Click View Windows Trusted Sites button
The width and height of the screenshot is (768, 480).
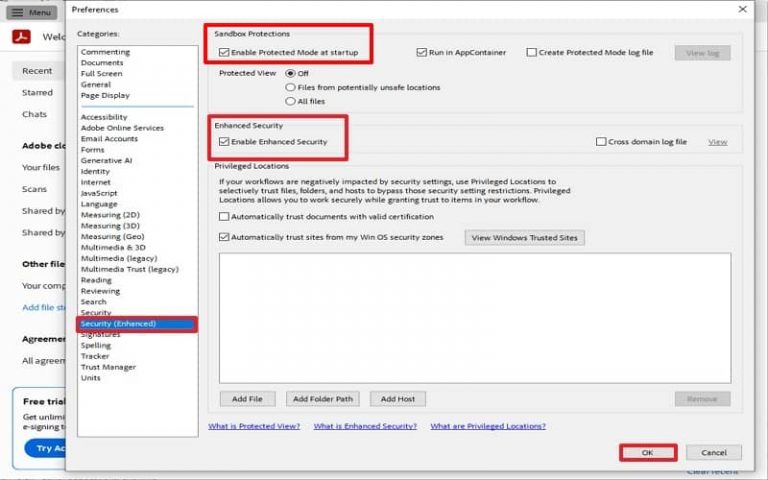click(x=525, y=237)
